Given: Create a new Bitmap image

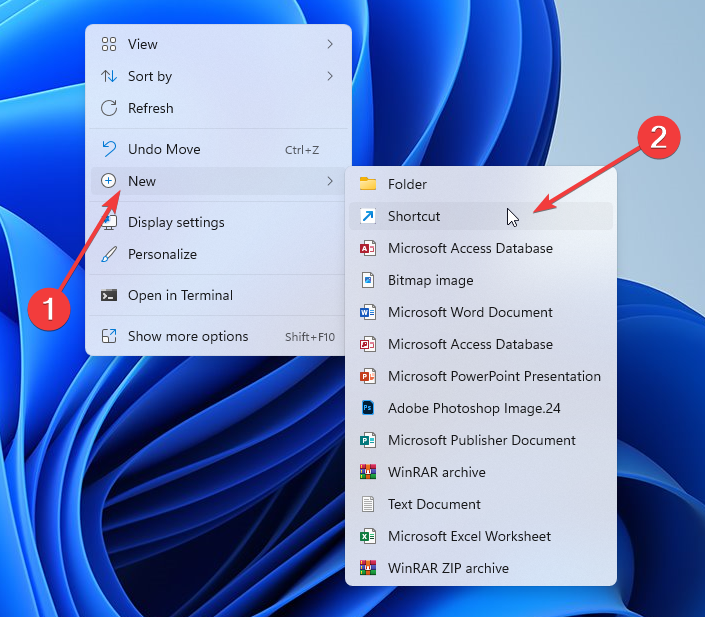Looking at the screenshot, I should click(481, 280).
